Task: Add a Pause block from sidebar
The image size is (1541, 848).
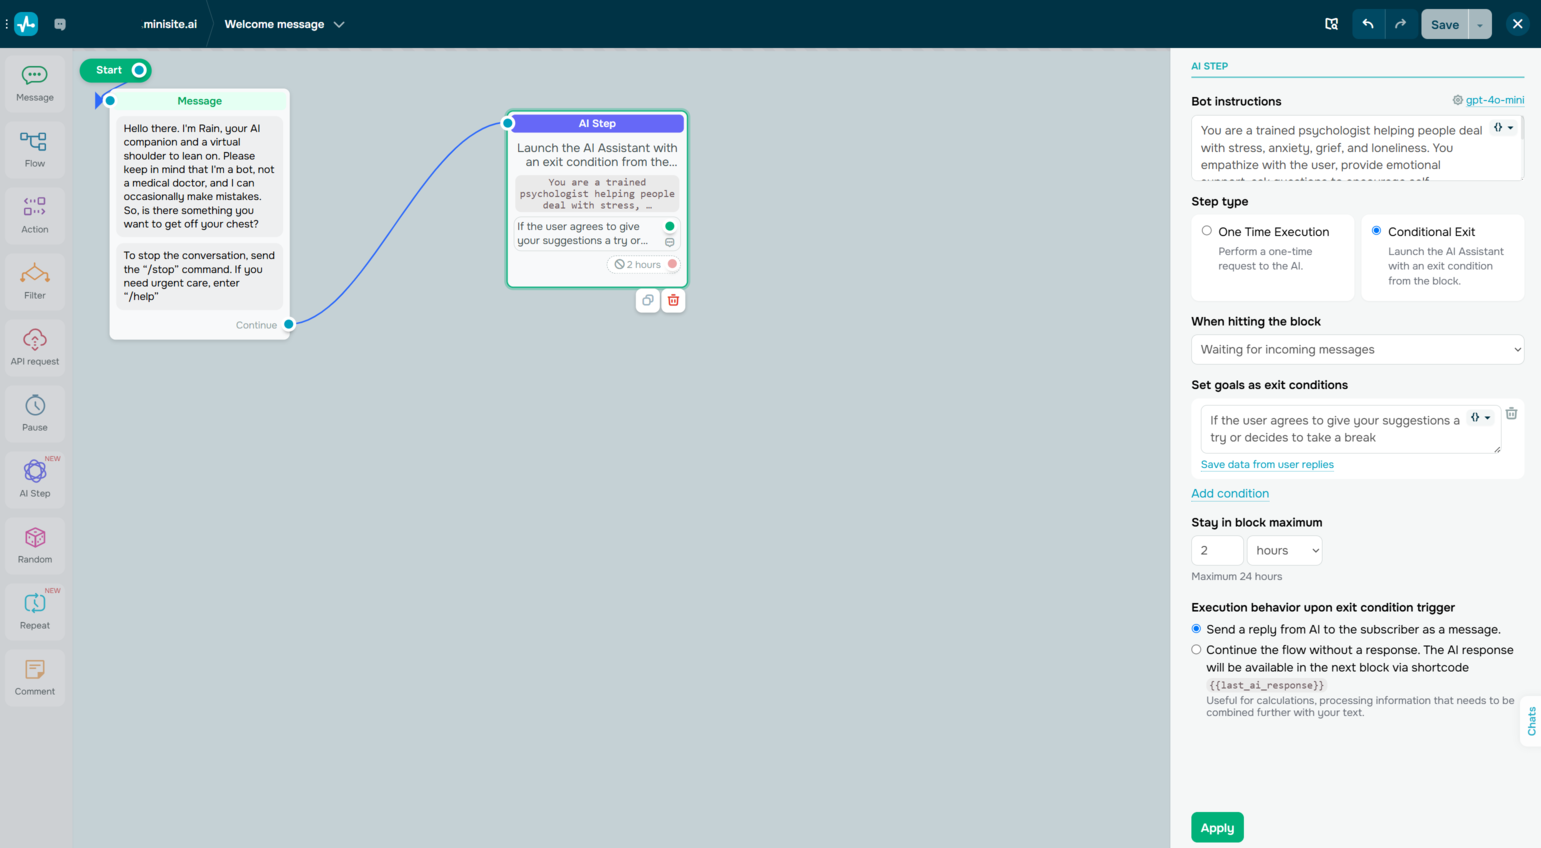Action: pos(35,413)
